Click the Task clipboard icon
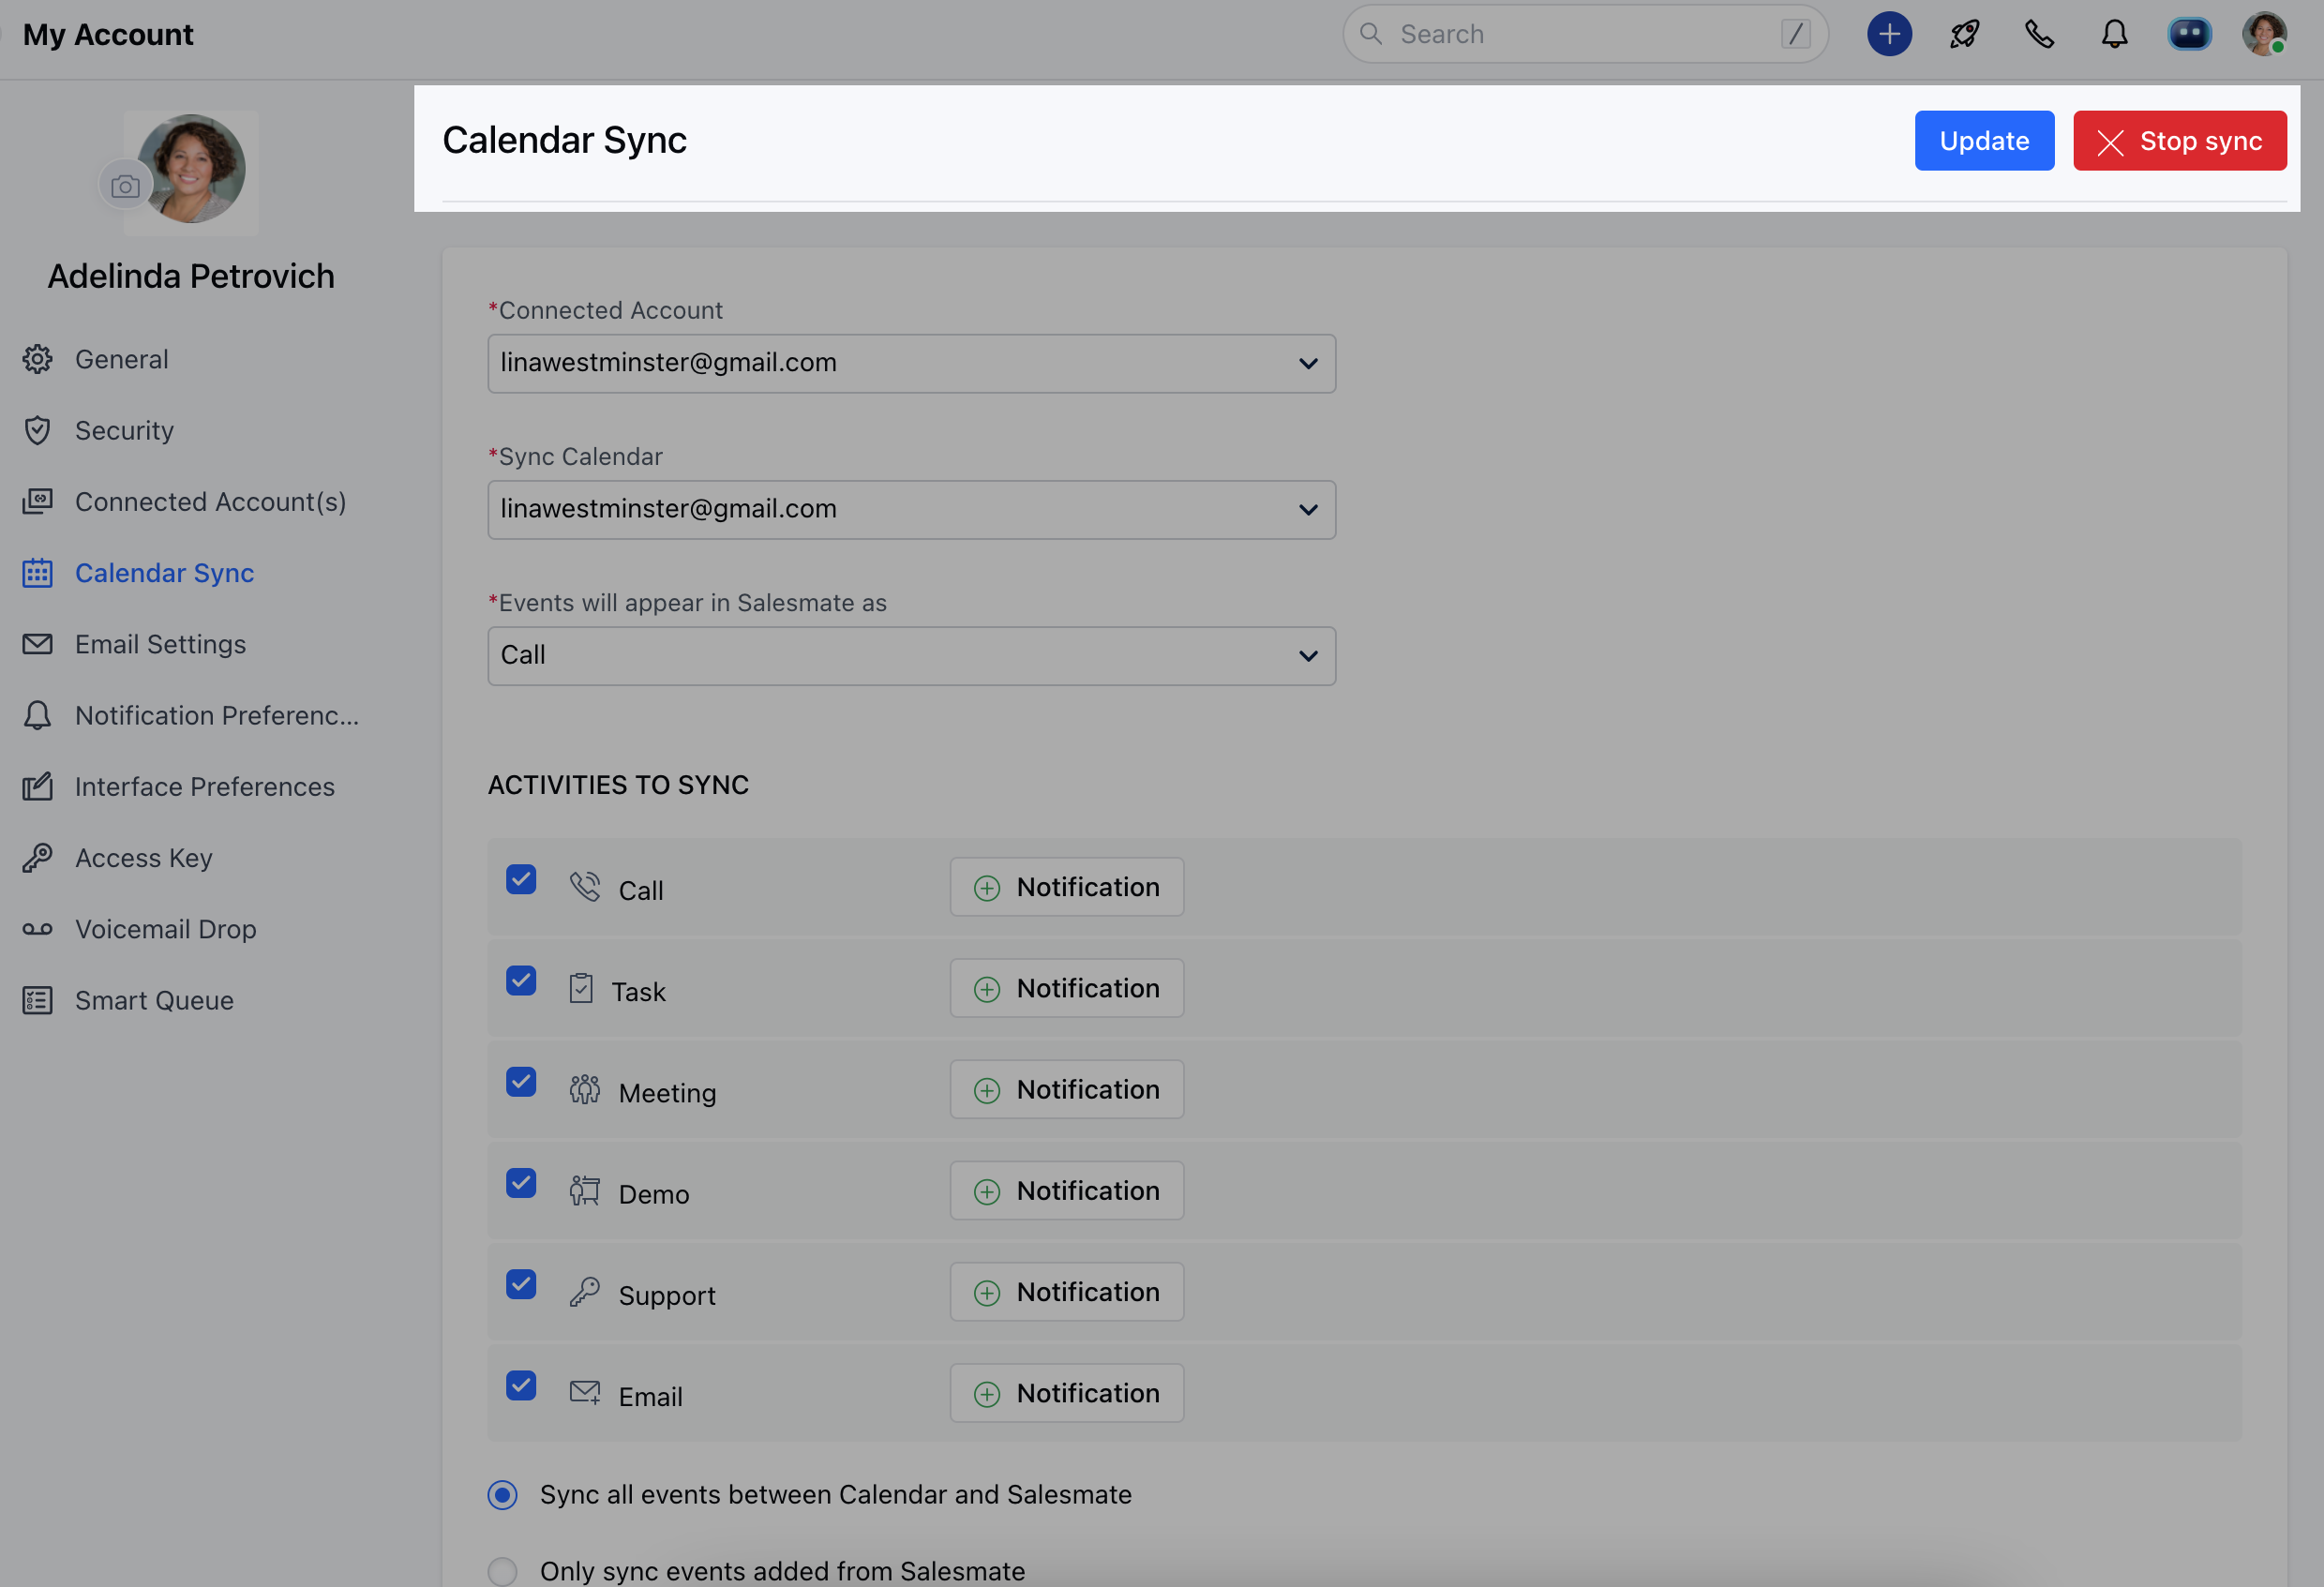Viewport: 2324px width, 1587px height. tap(581, 988)
